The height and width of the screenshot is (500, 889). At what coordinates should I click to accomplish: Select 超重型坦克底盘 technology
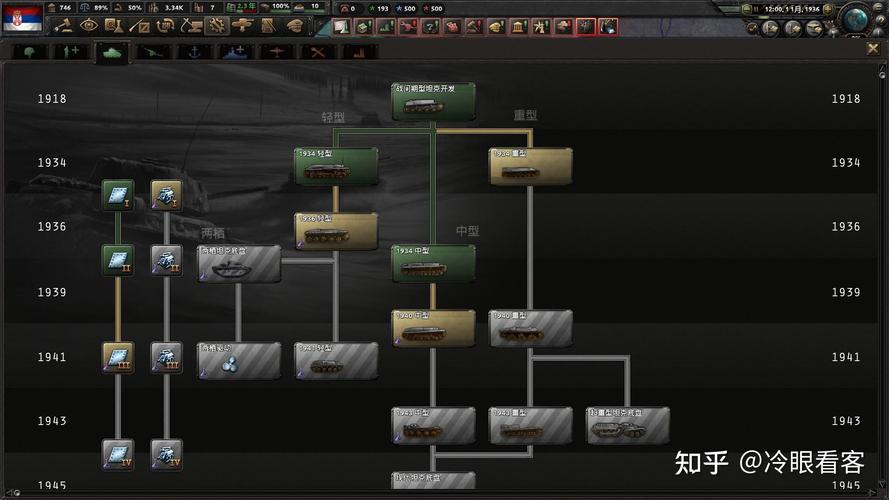point(628,425)
